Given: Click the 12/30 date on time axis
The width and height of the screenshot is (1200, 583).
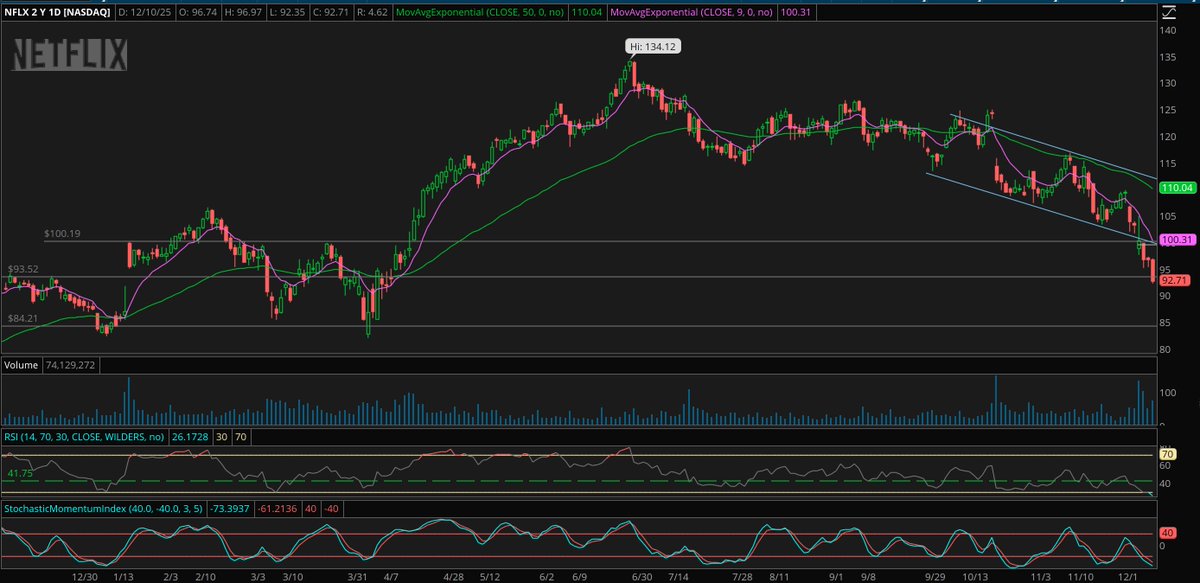Looking at the screenshot, I should (x=86, y=577).
